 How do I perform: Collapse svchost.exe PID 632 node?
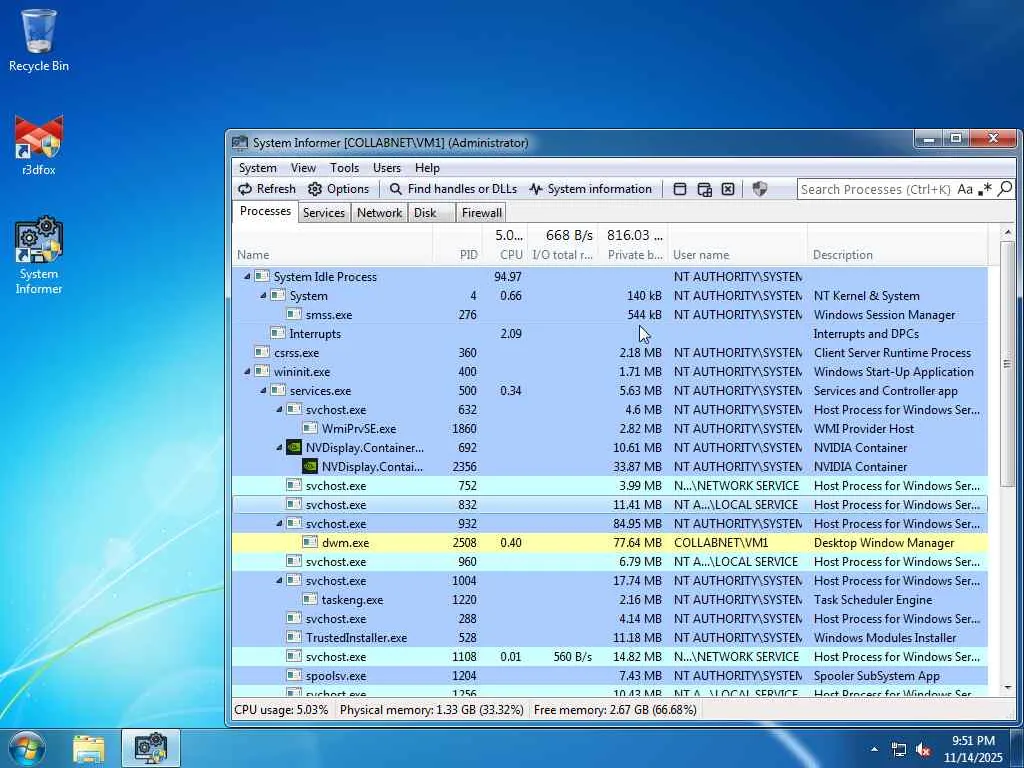279,409
